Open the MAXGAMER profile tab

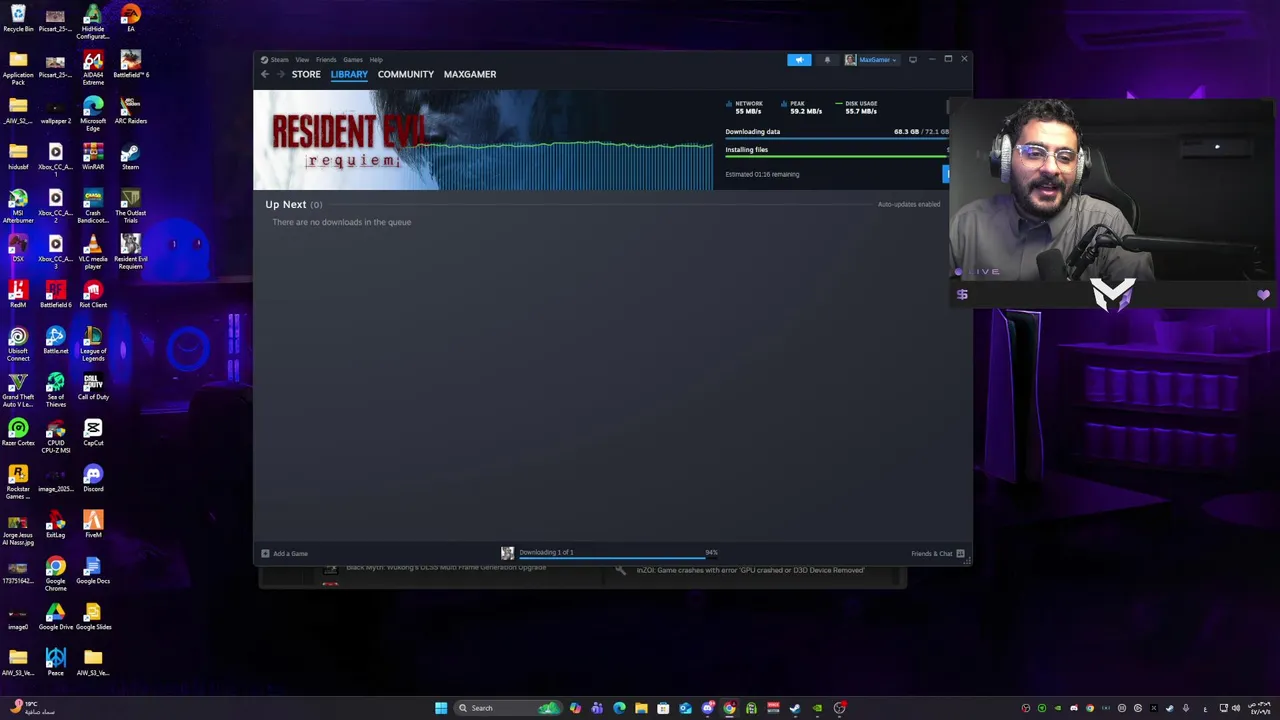[x=470, y=74]
